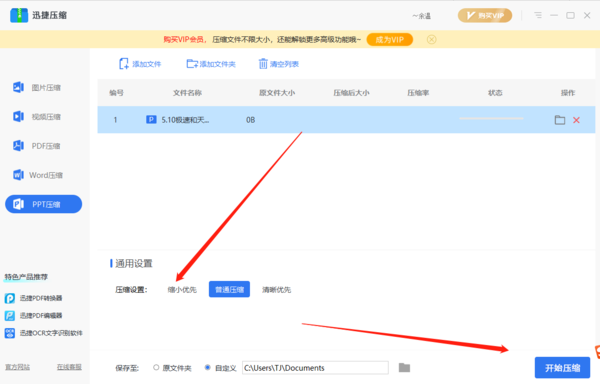Select 图片压缩 in the sidebar

click(43, 88)
